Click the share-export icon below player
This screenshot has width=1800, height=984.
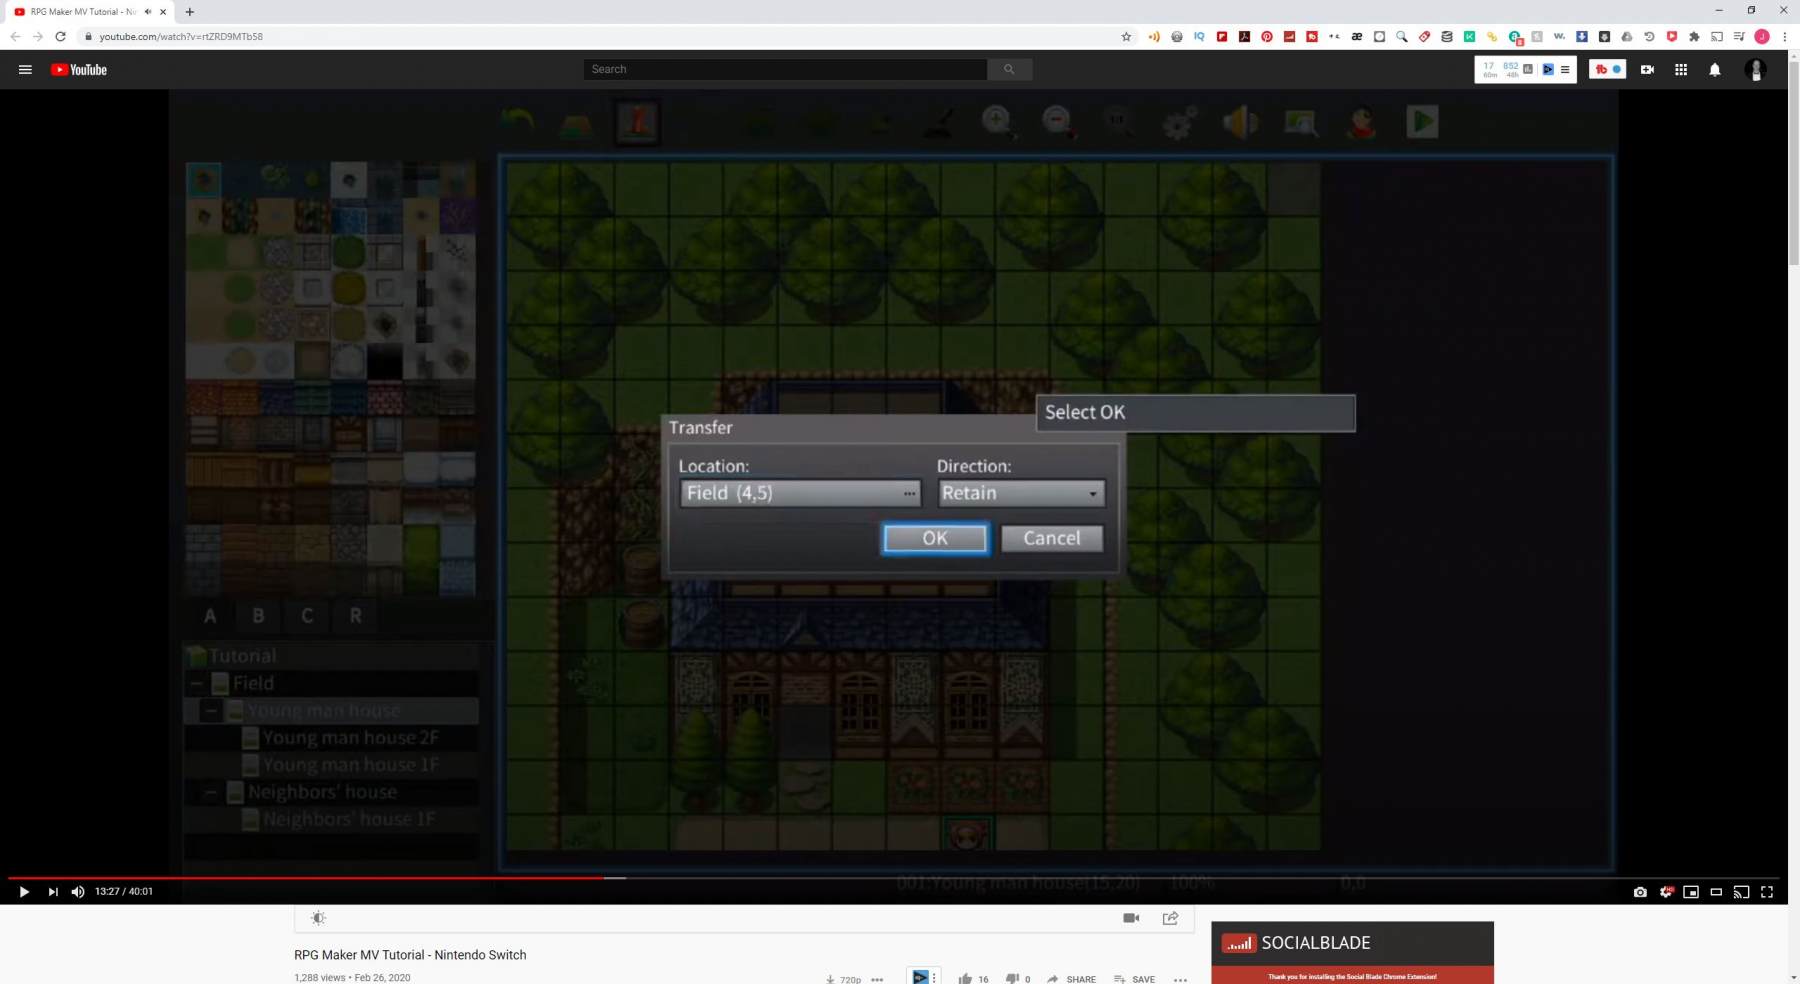(x=1170, y=918)
